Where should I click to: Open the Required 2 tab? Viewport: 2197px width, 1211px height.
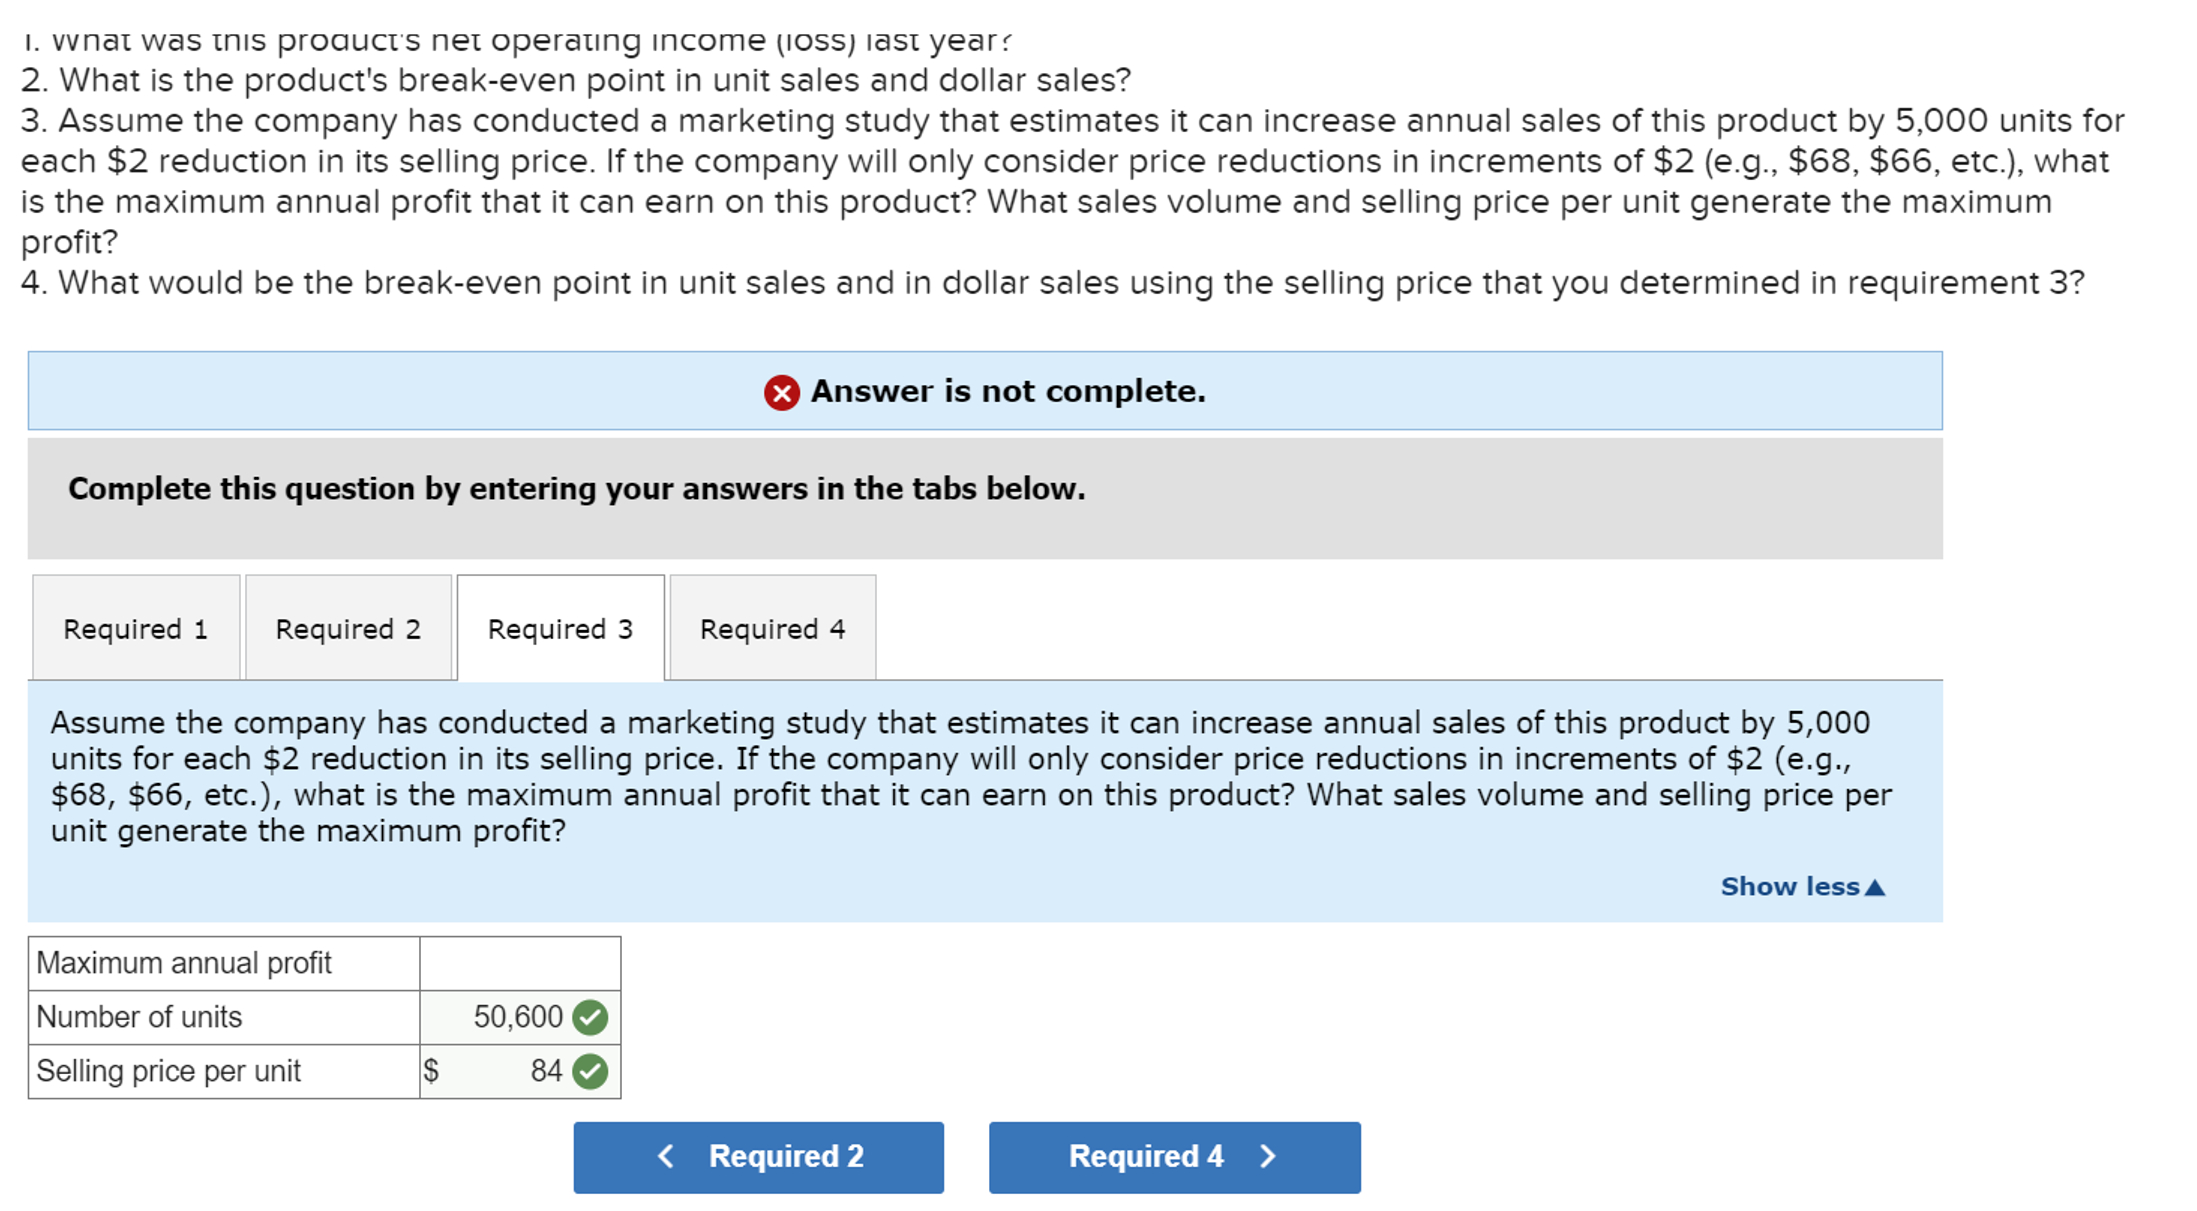coord(348,628)
